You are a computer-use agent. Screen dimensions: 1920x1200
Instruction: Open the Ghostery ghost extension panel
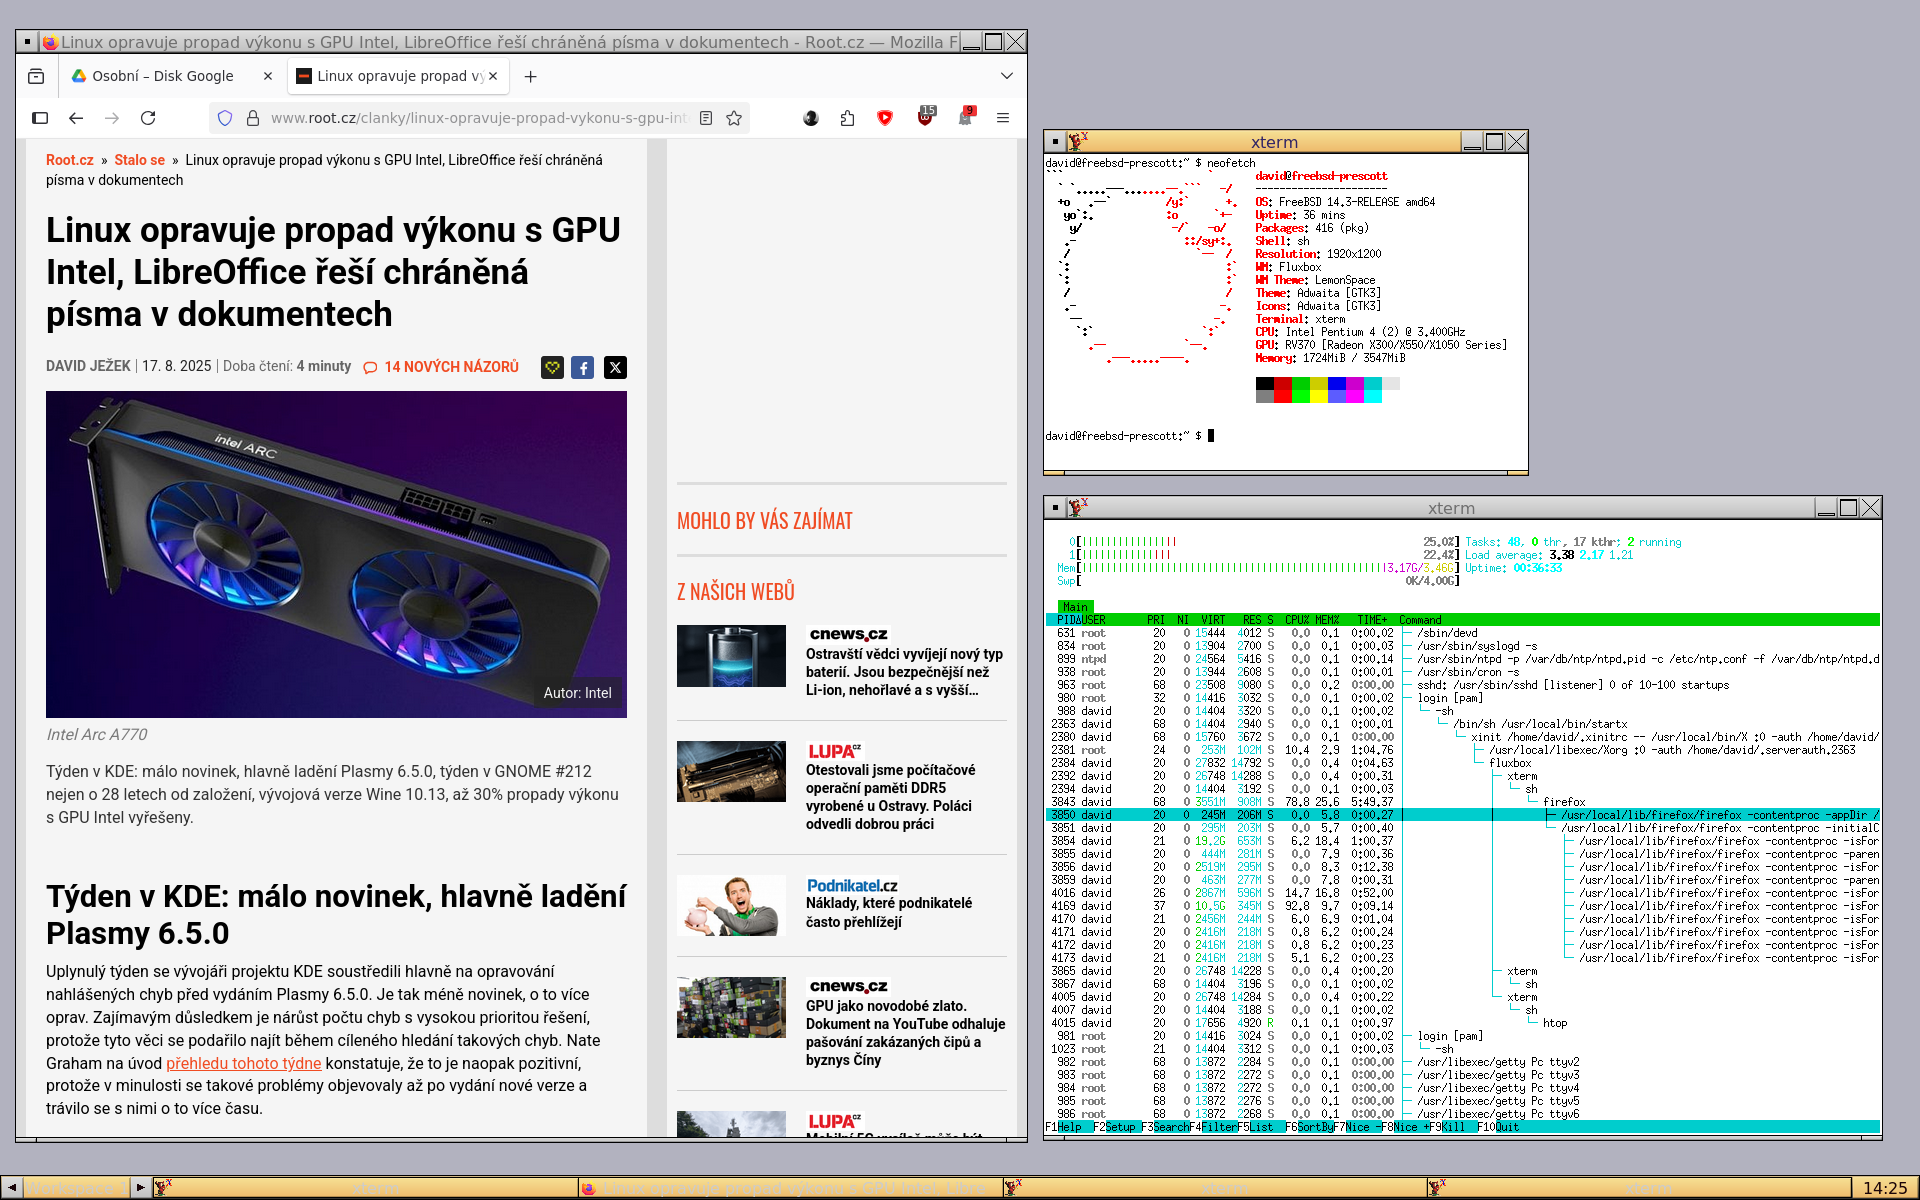click(964, 120)
